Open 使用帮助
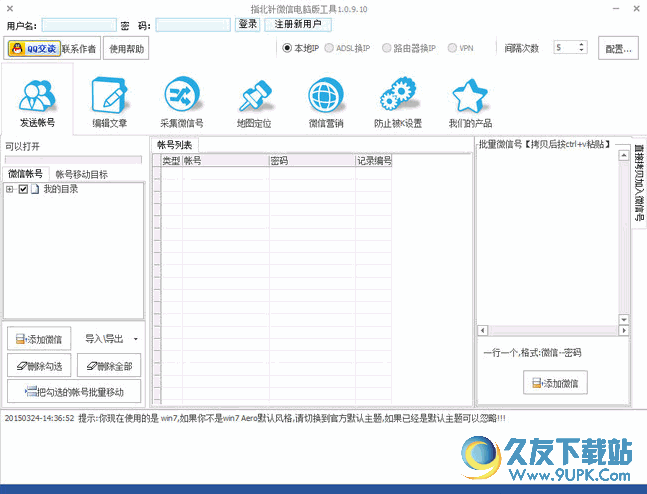This screenshot has width=647, height=494. tap(126, 49)
